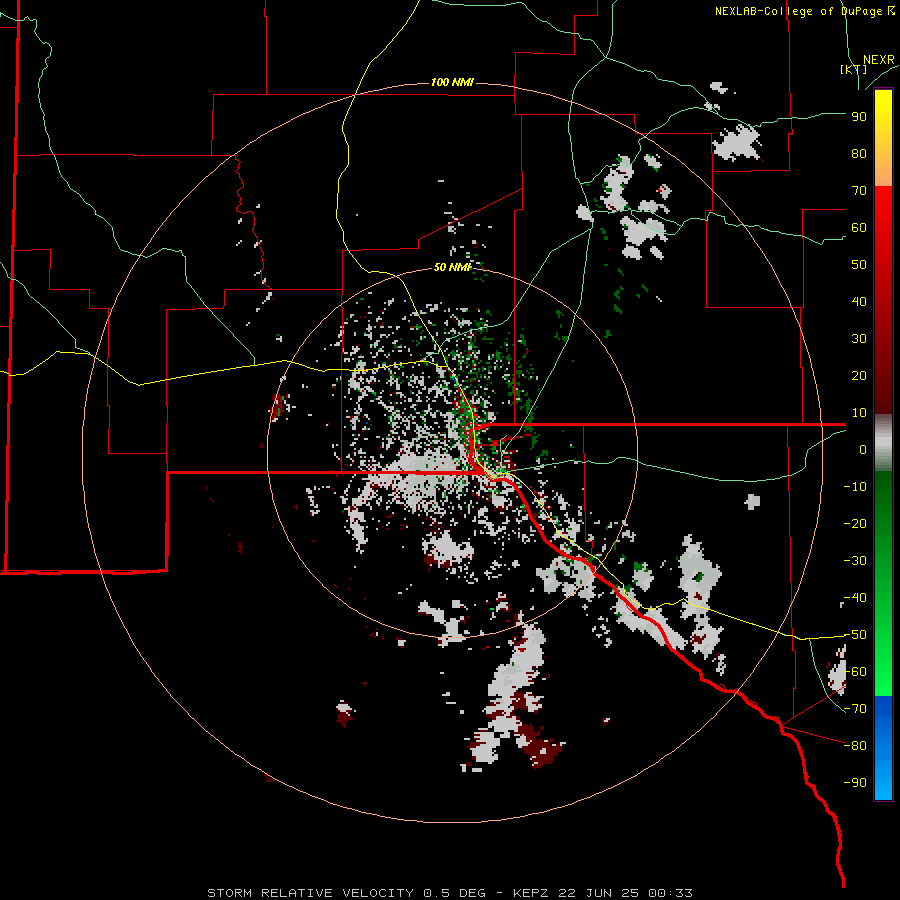
Task: Select the 50 NMI range ring label
Action: point(452,267)
